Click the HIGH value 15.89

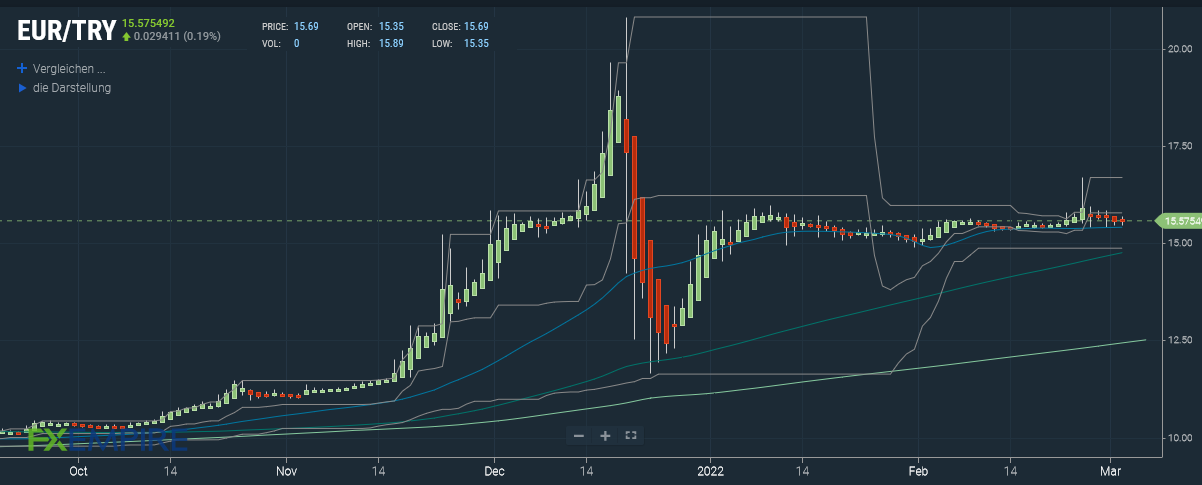pos(391,44)
